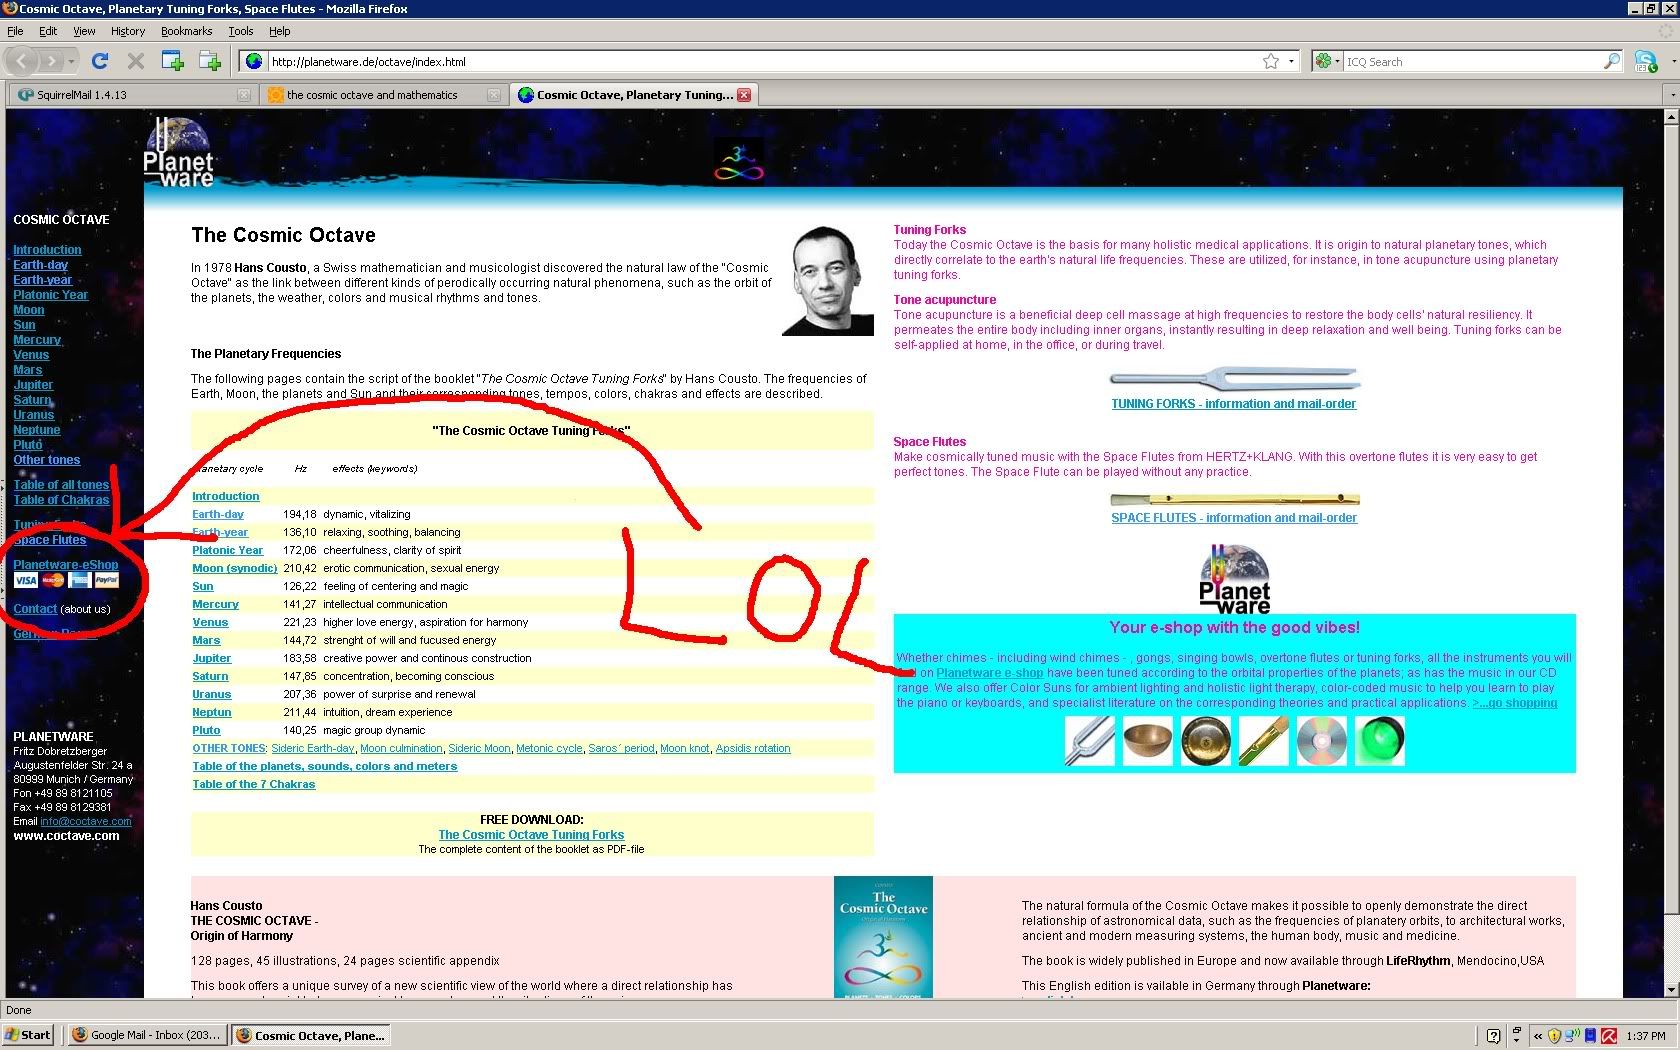Open the Contact link in the sidebar

(x=35, y=609)
